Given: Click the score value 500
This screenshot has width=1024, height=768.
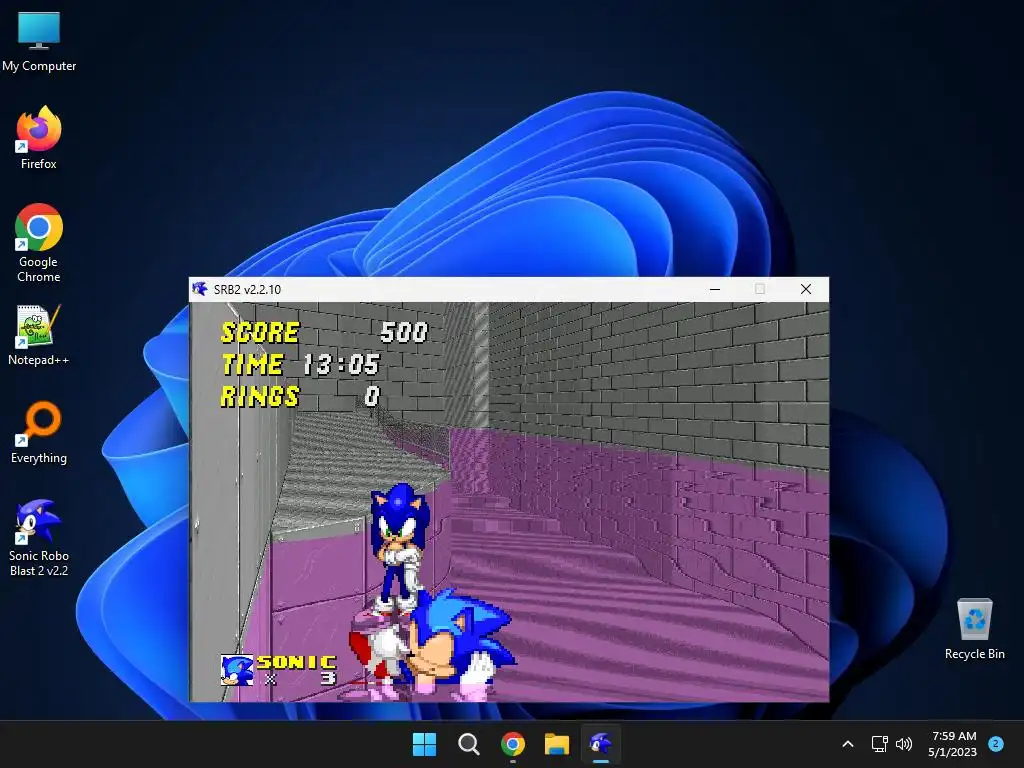Looking at the screenshot, I should pos(404,332).
